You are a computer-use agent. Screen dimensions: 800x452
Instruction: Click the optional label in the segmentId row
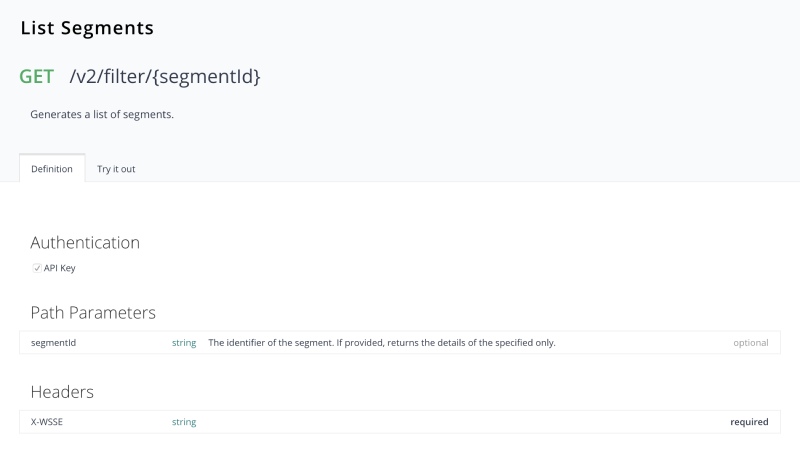point(750,343)
